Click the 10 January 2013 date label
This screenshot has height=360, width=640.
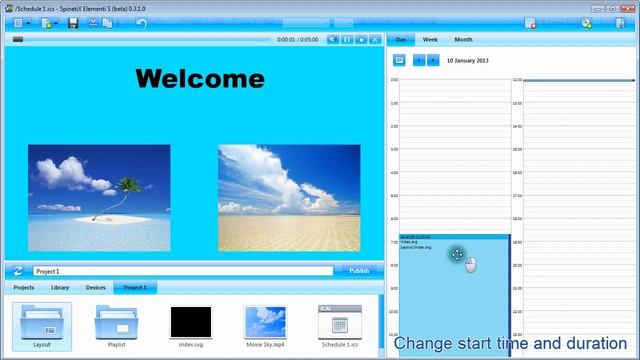click(467, 60)
